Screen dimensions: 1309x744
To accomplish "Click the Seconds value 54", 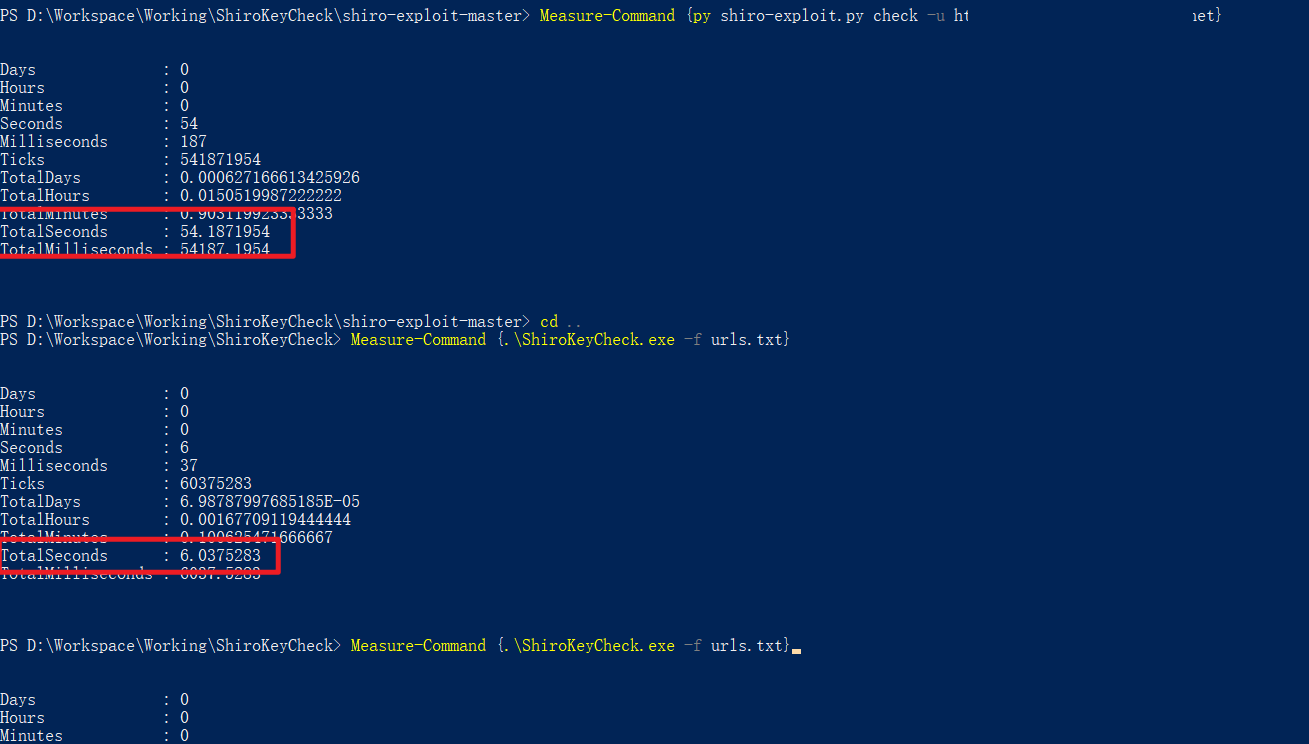I will point(189,124).
